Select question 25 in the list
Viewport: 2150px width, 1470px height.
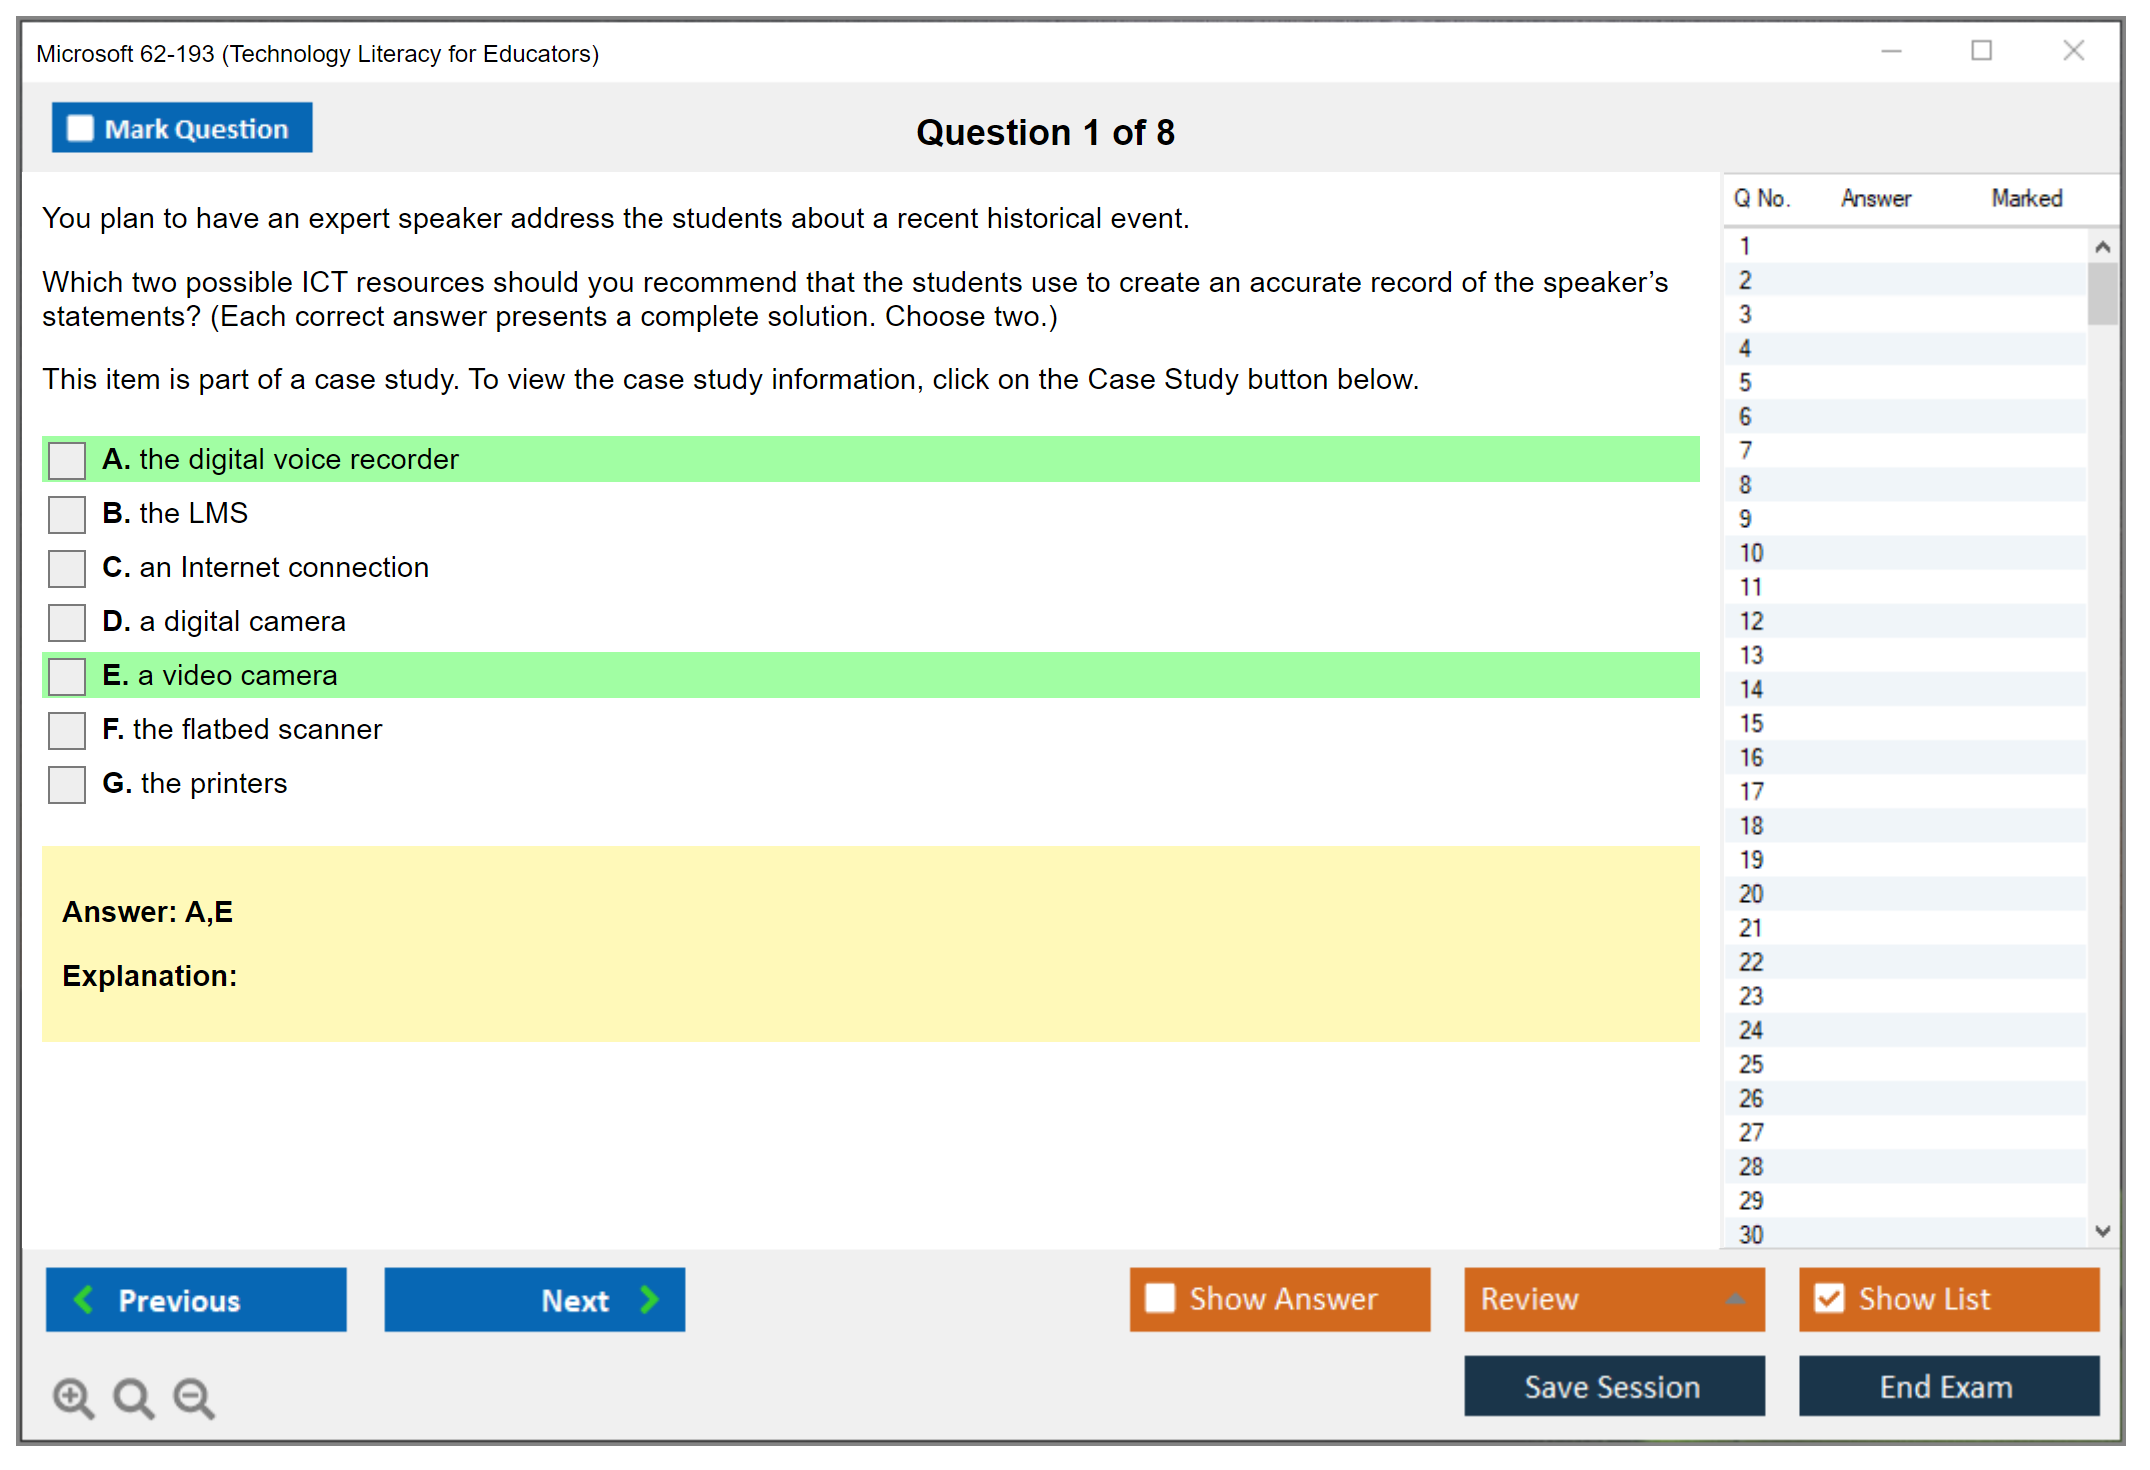pos(1751,1064)
